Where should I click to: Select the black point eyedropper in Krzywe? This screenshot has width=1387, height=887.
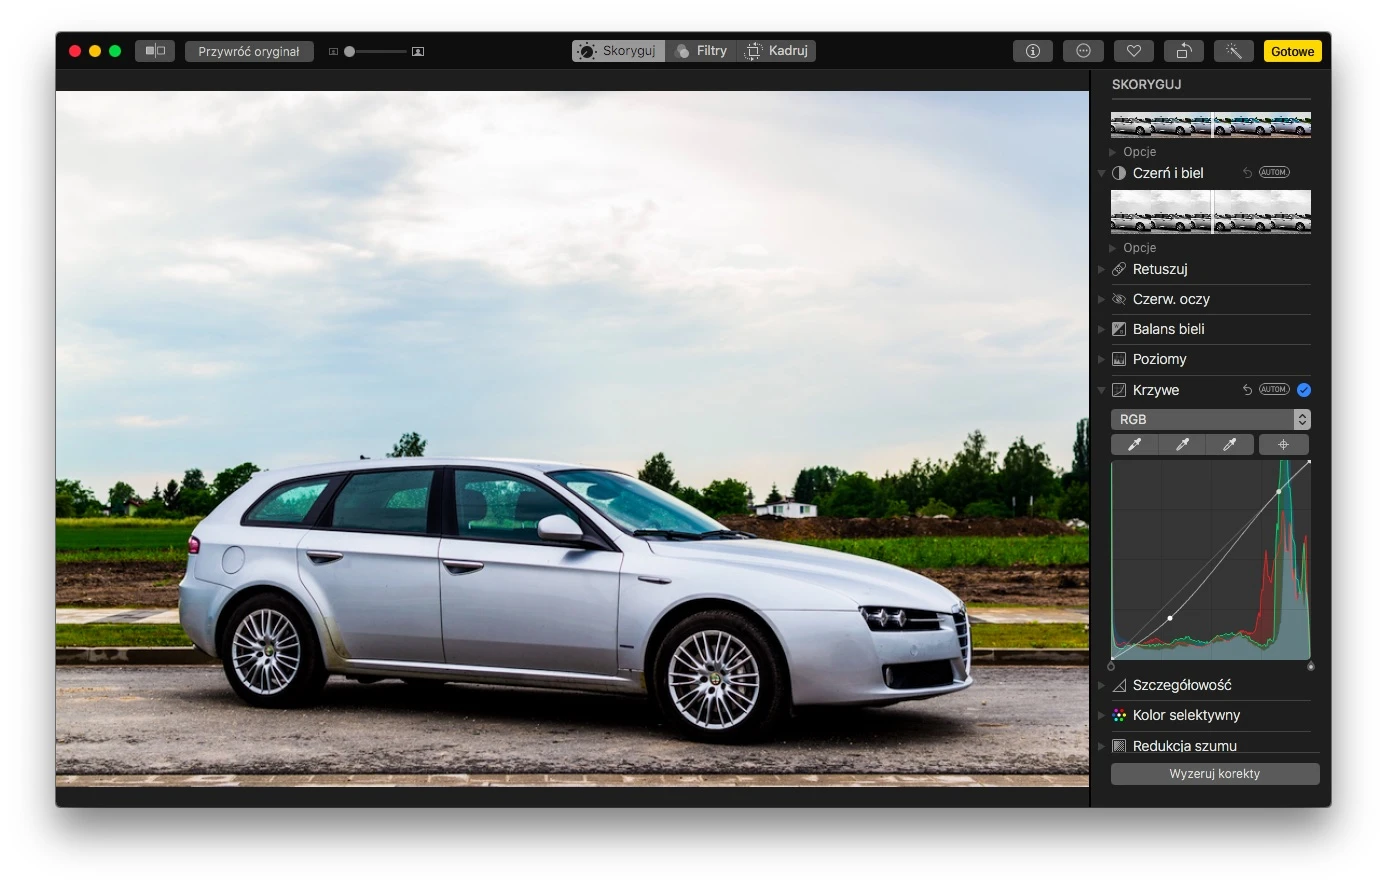pos(1135,445)
